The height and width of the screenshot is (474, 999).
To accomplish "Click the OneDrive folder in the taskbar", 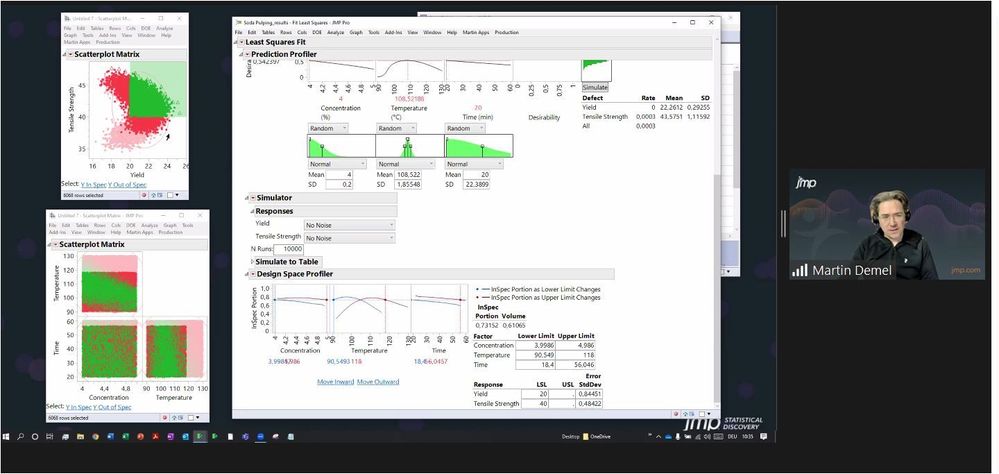I will 597,437.
